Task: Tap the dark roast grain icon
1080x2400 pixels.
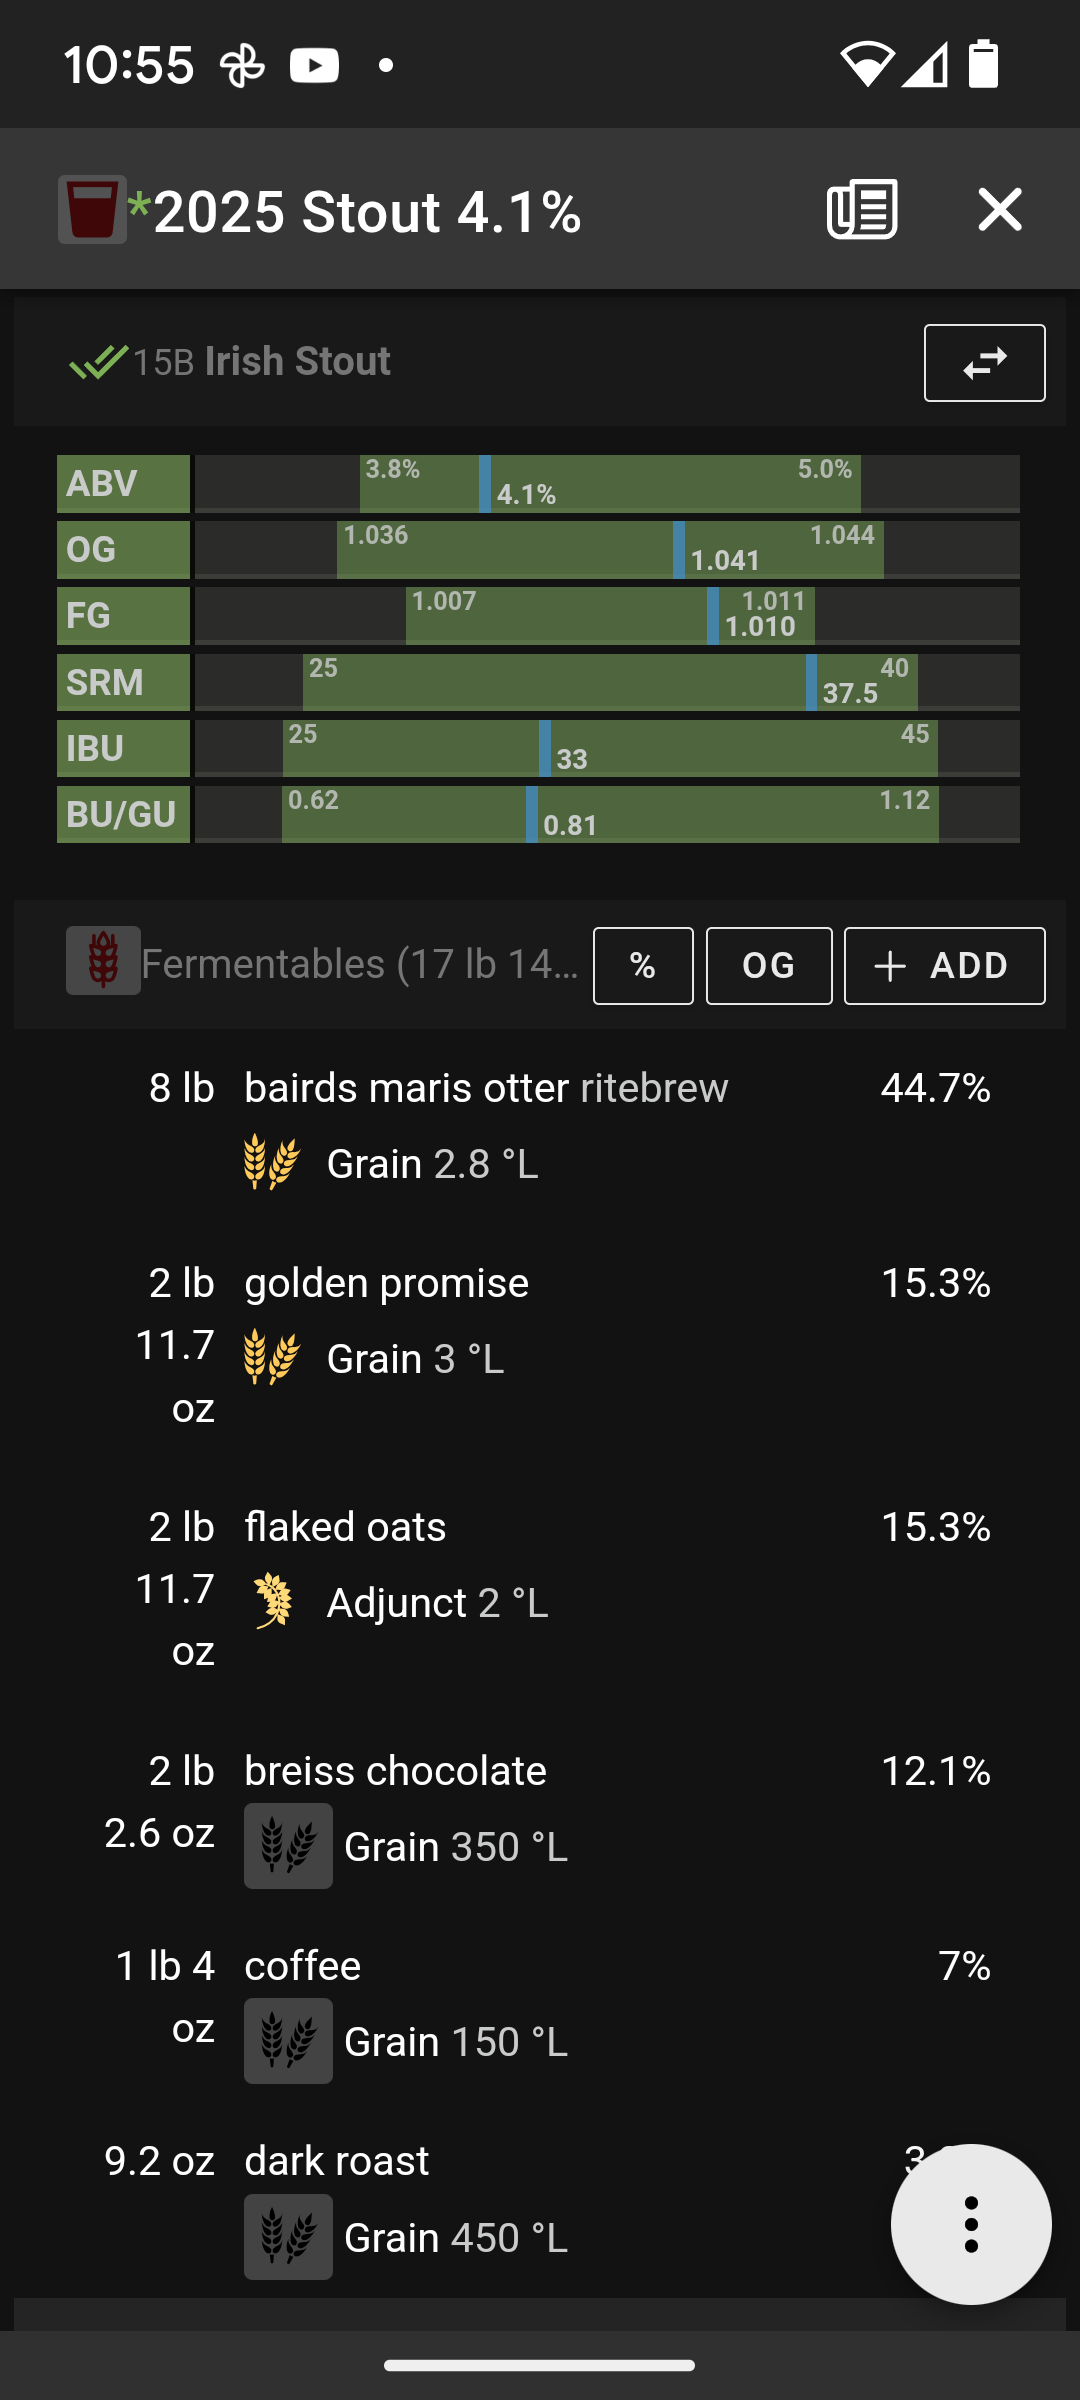Action: (x=288, y=2237)
